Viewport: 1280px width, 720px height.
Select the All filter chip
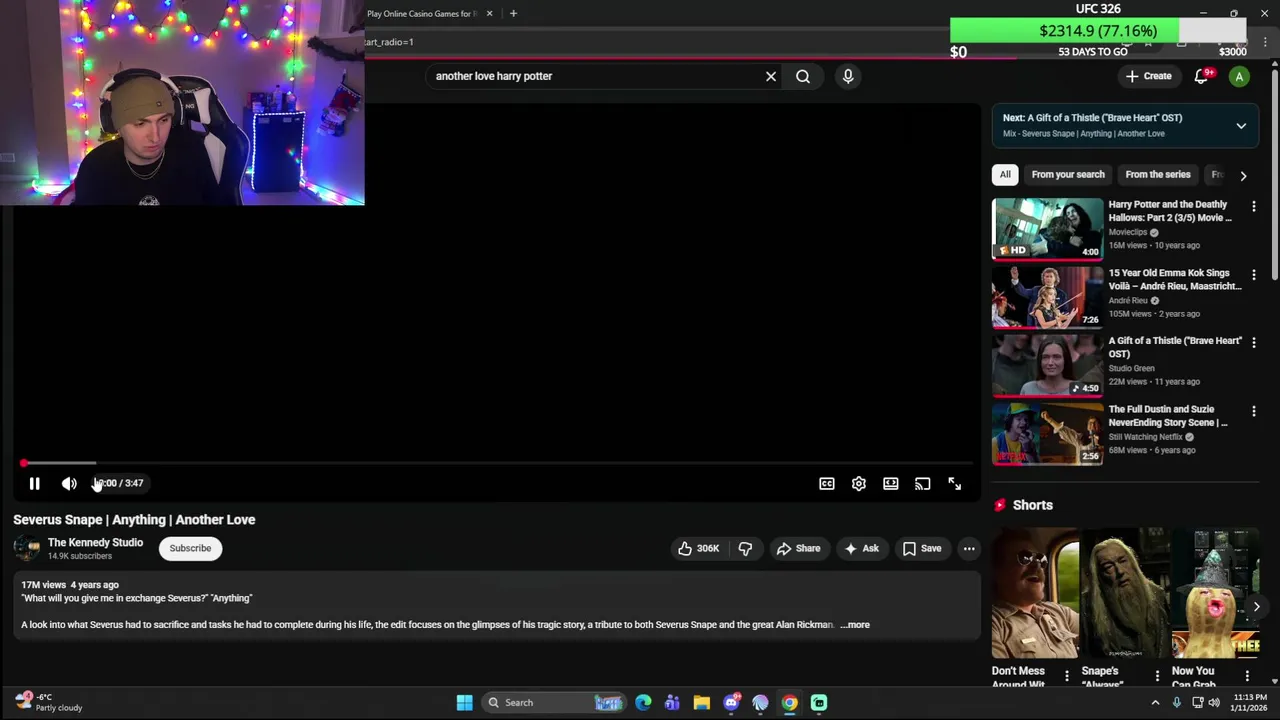tap(1005, 174)
